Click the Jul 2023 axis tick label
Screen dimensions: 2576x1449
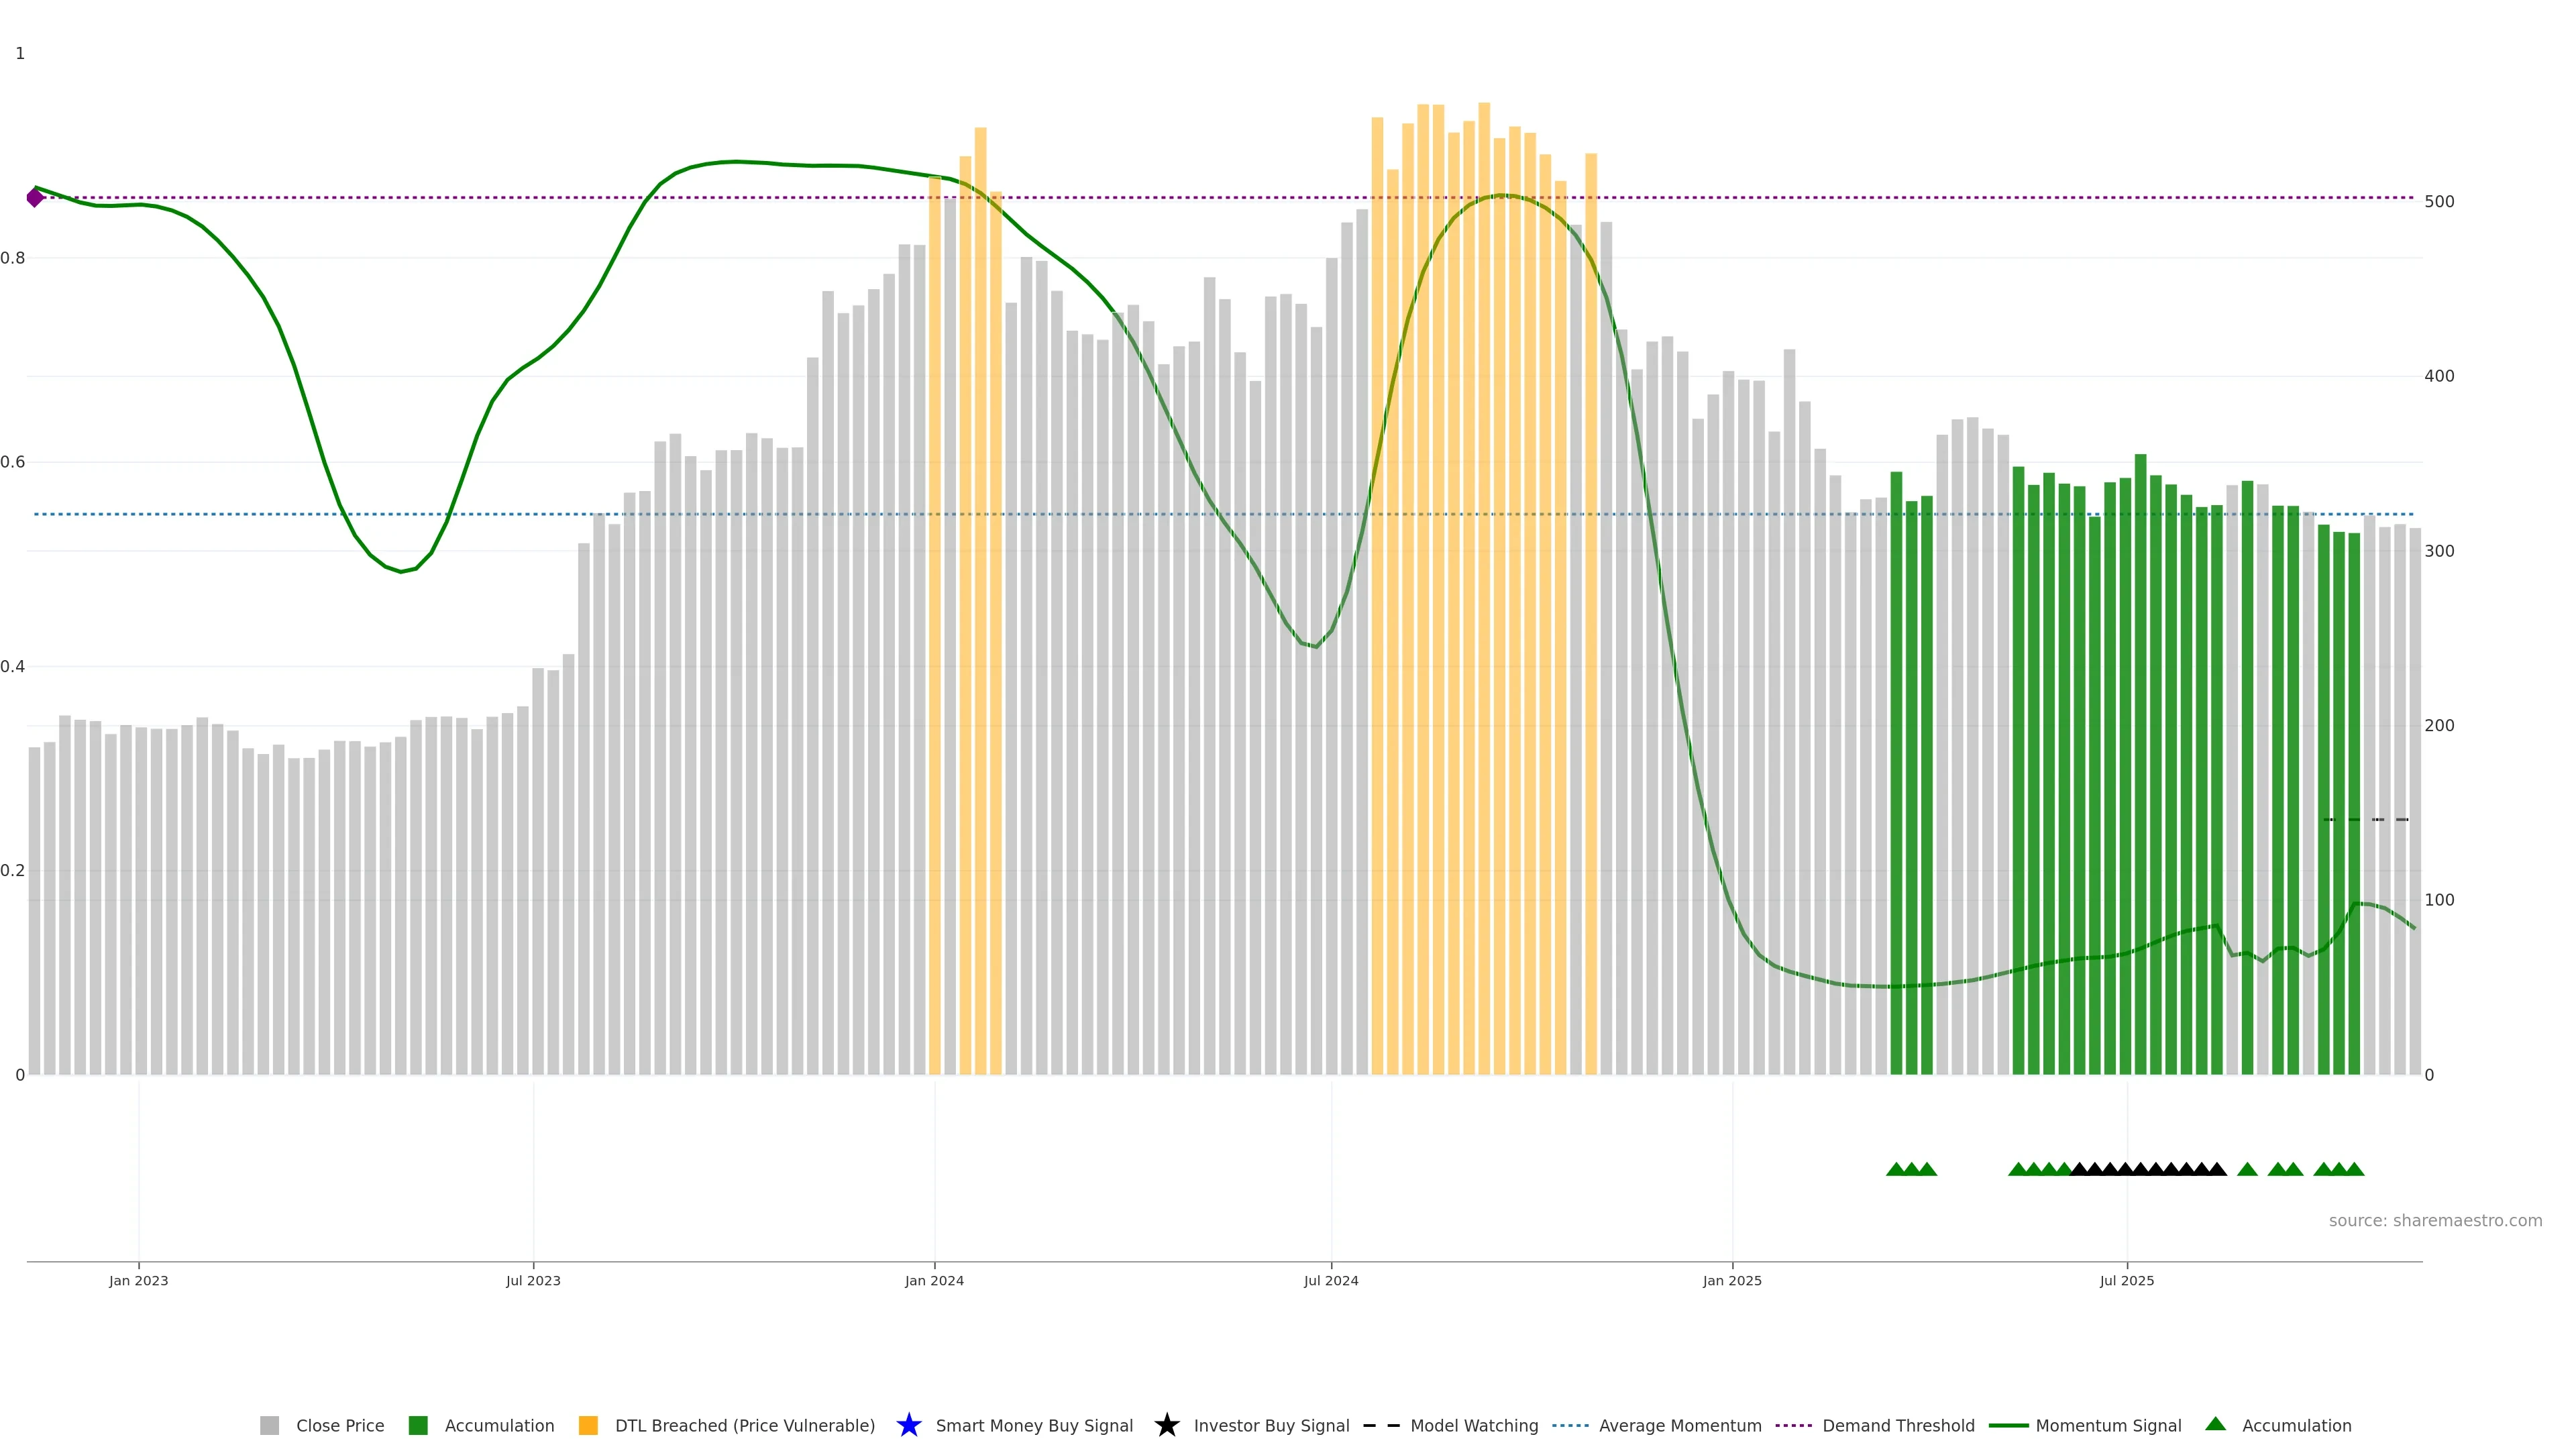pos(533,1280)
